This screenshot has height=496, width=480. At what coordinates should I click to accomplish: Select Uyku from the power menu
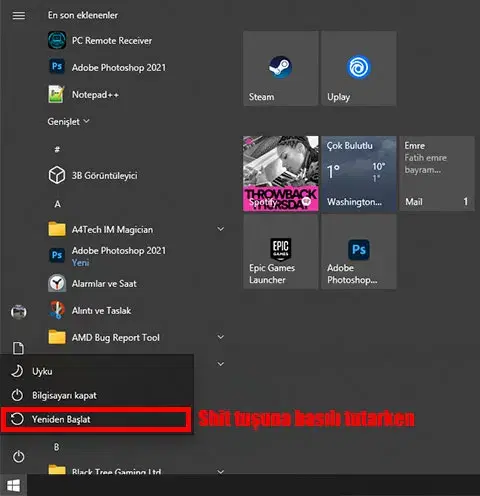97,371
